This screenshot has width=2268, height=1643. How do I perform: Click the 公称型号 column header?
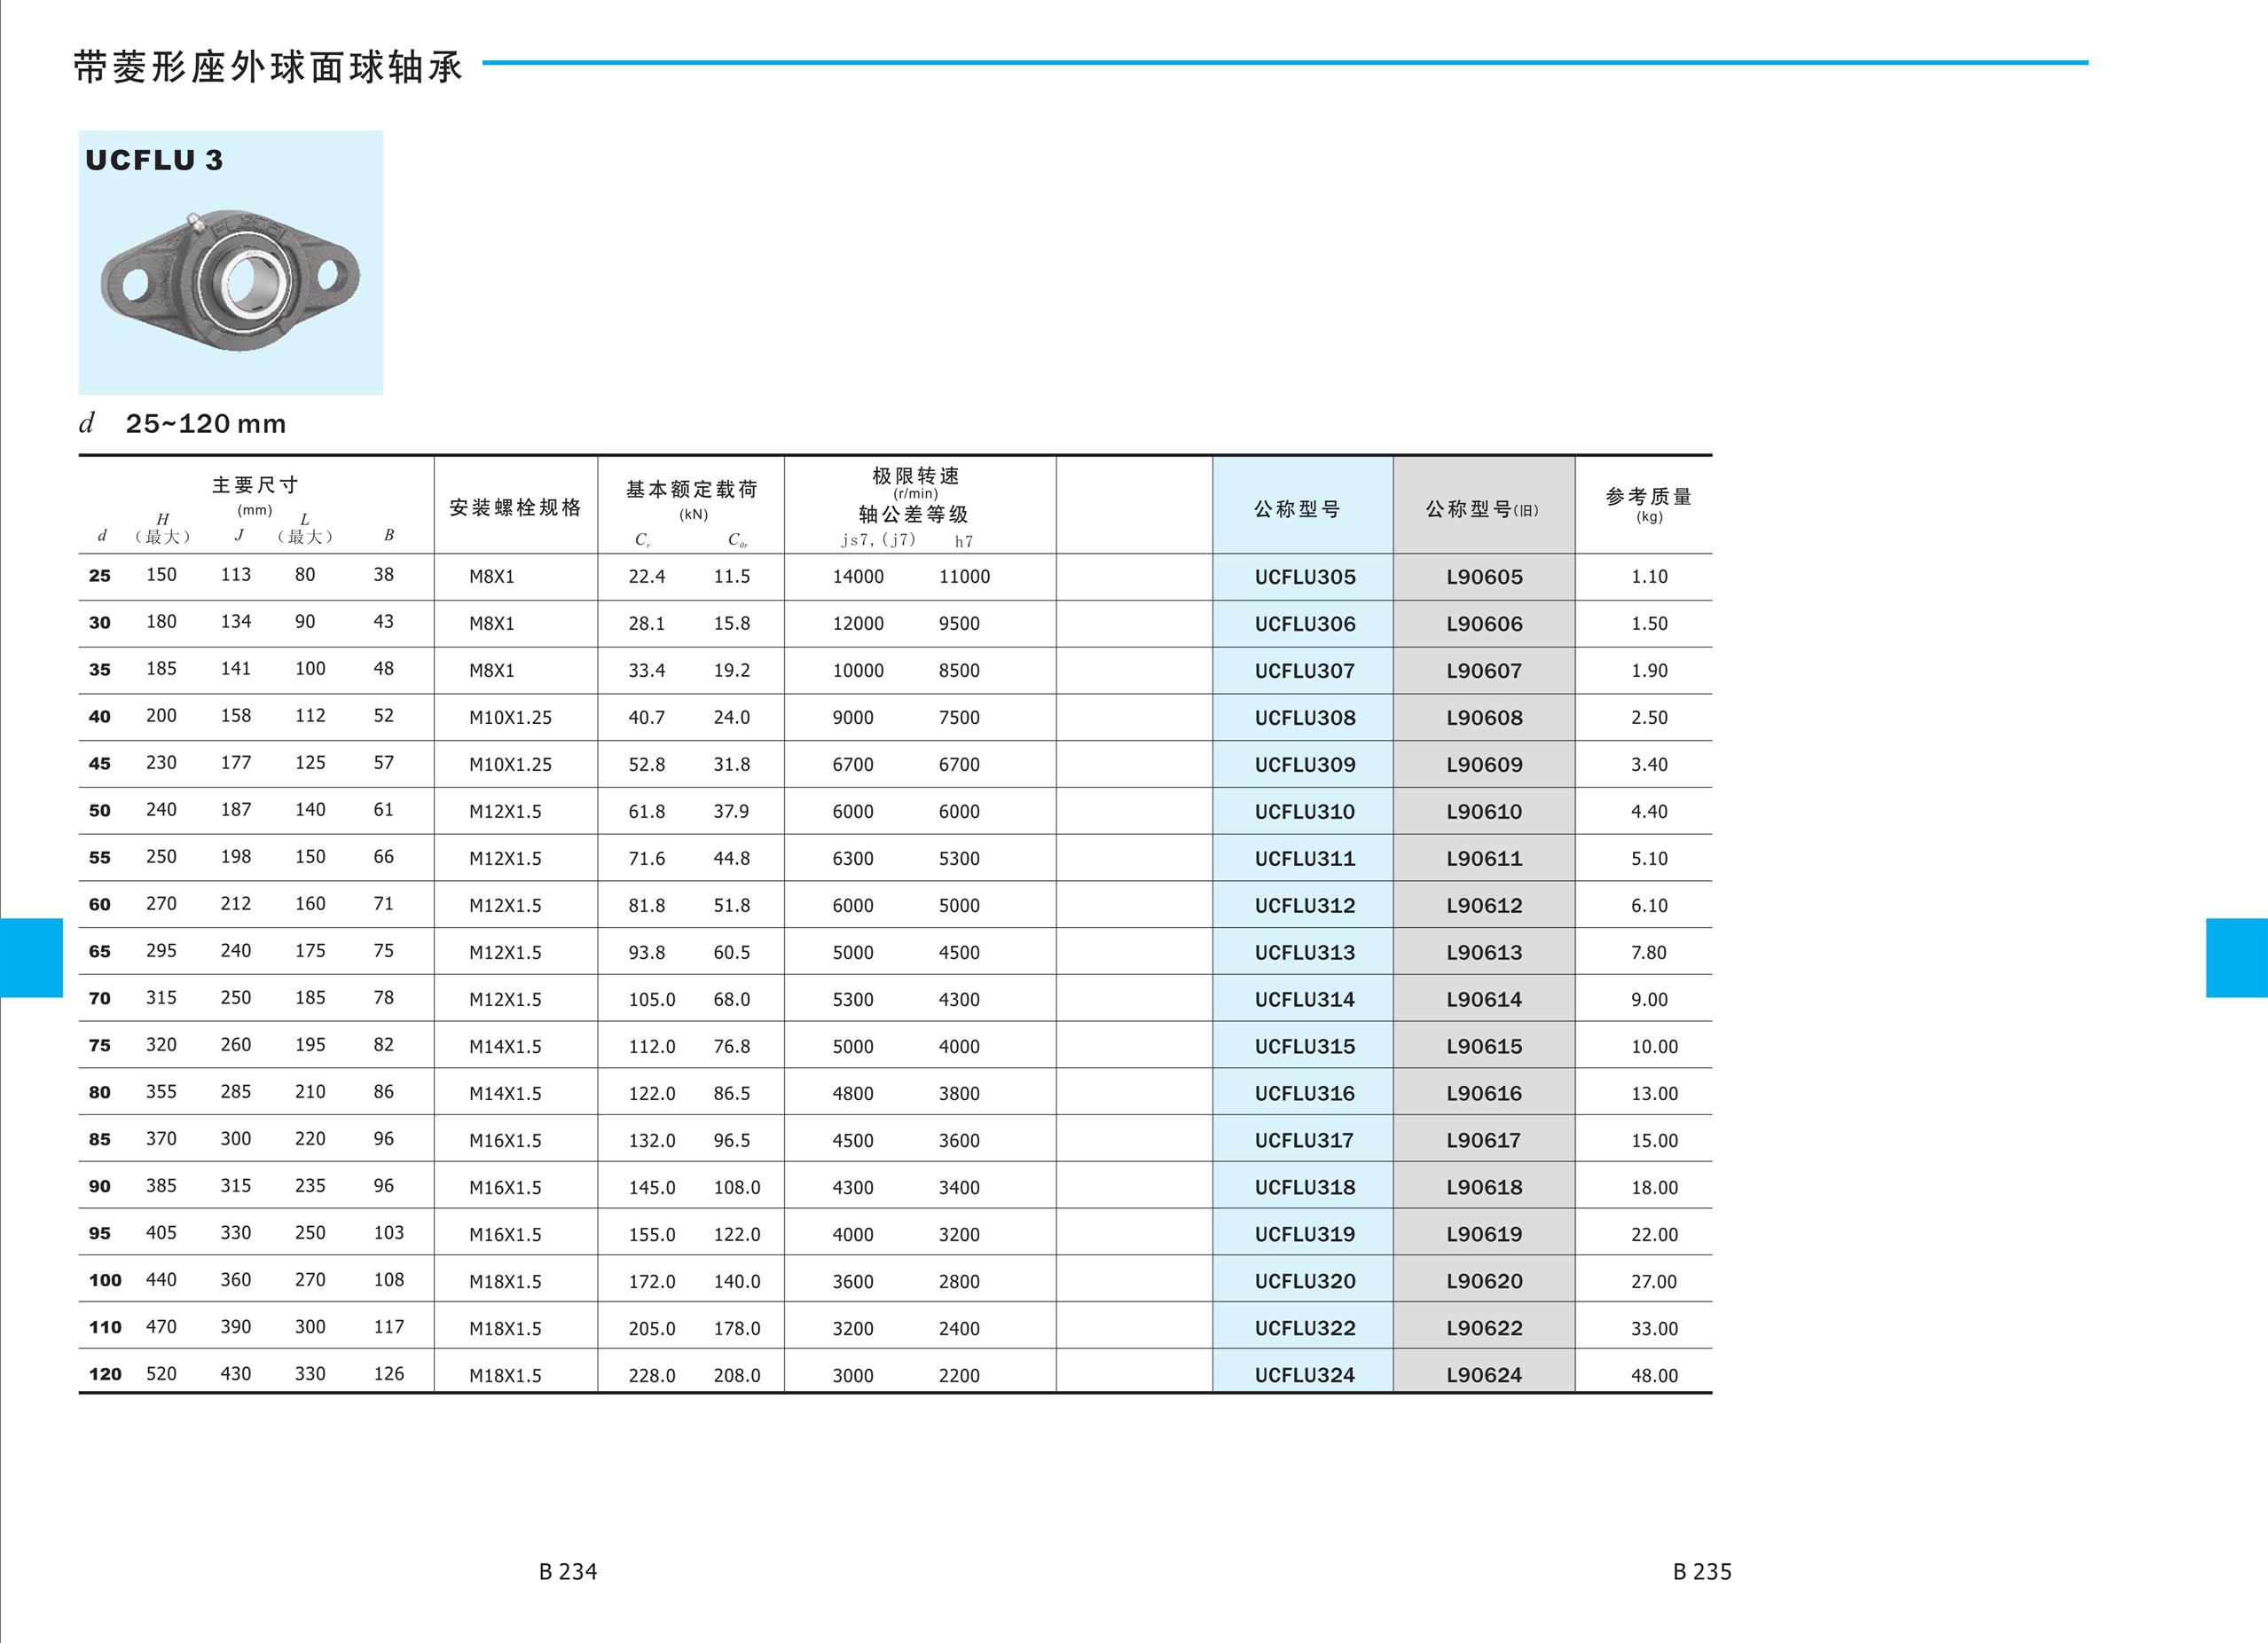[x=1297, y=509]
